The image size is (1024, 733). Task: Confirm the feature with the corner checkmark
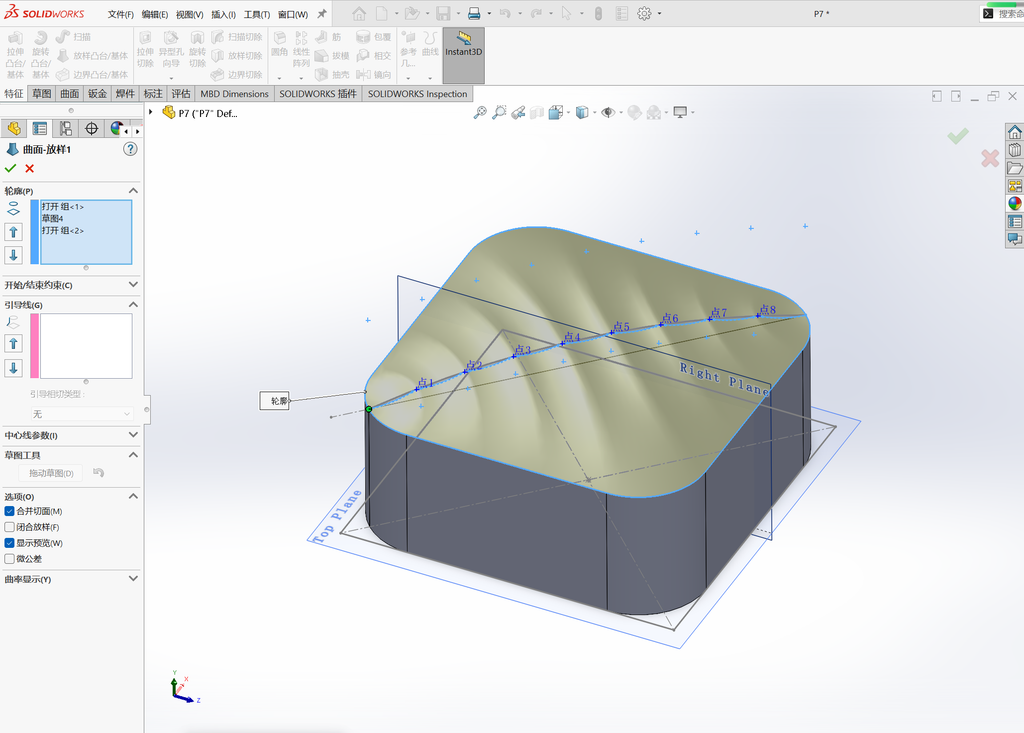(958, 136)
